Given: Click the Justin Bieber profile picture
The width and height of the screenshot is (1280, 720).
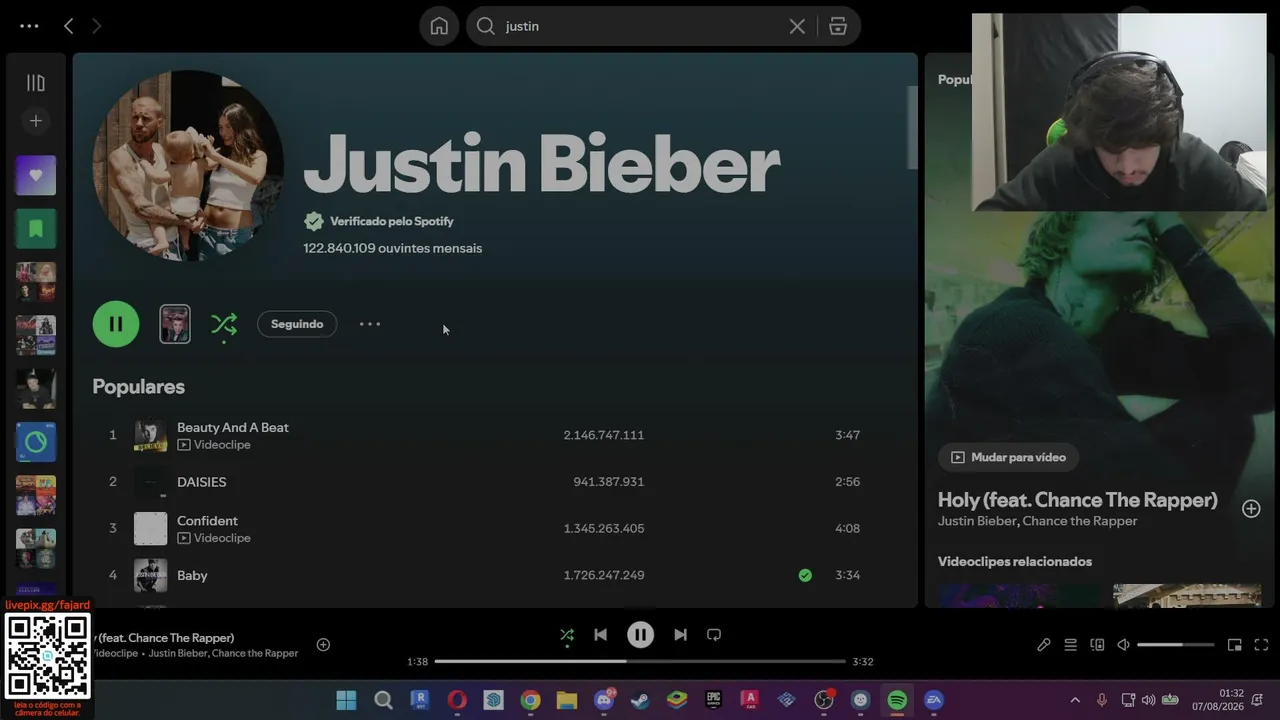Looking at the screenshot, I should pos(188,165).
